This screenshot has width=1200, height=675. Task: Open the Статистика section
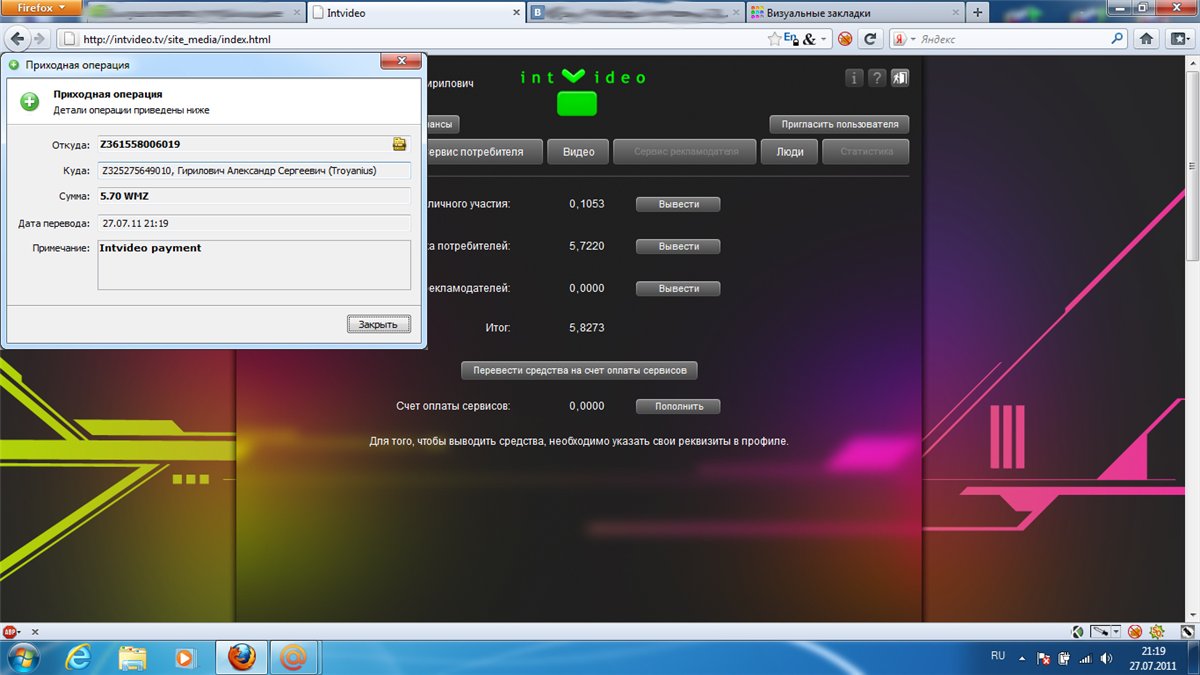[866, 152]
